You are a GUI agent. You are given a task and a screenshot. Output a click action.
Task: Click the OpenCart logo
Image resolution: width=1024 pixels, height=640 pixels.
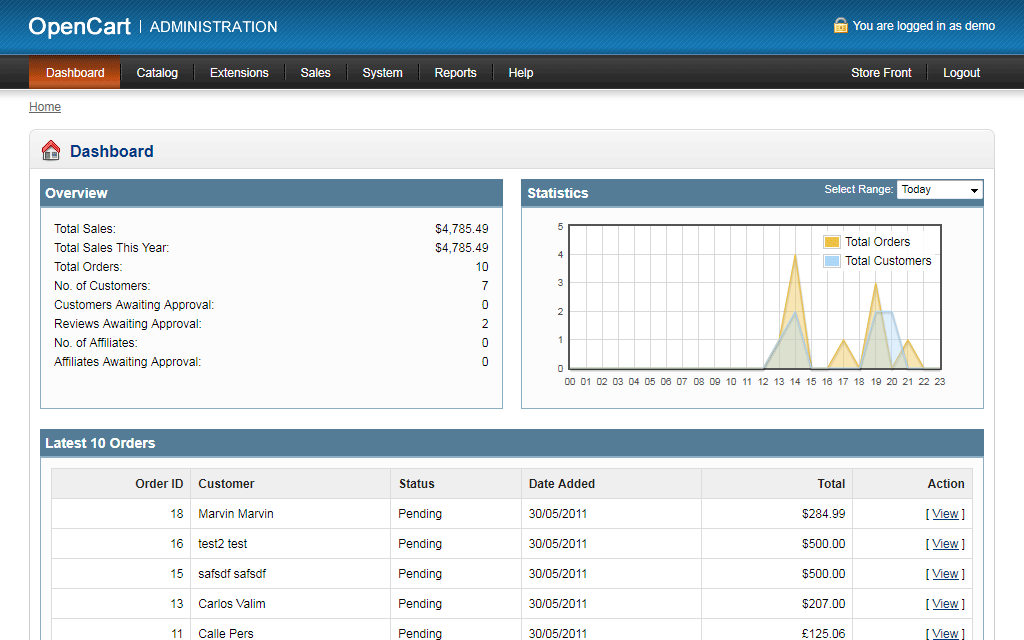click(x=80, y=27)
